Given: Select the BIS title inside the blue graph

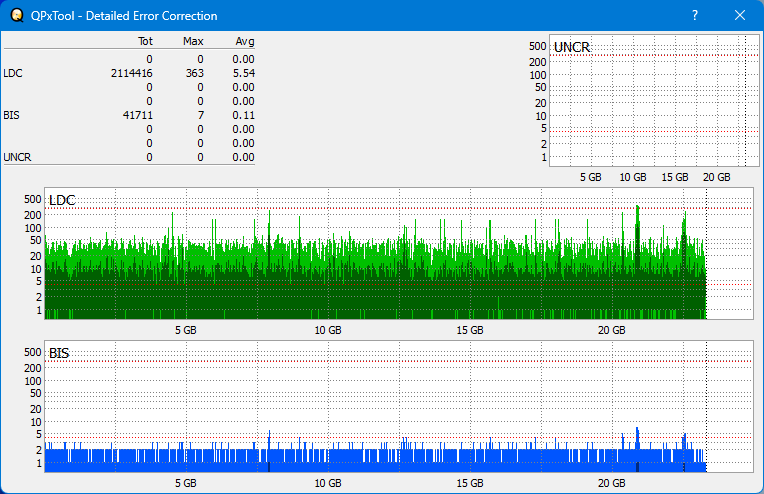Looking at the screenshot, I should pos(59,353).
